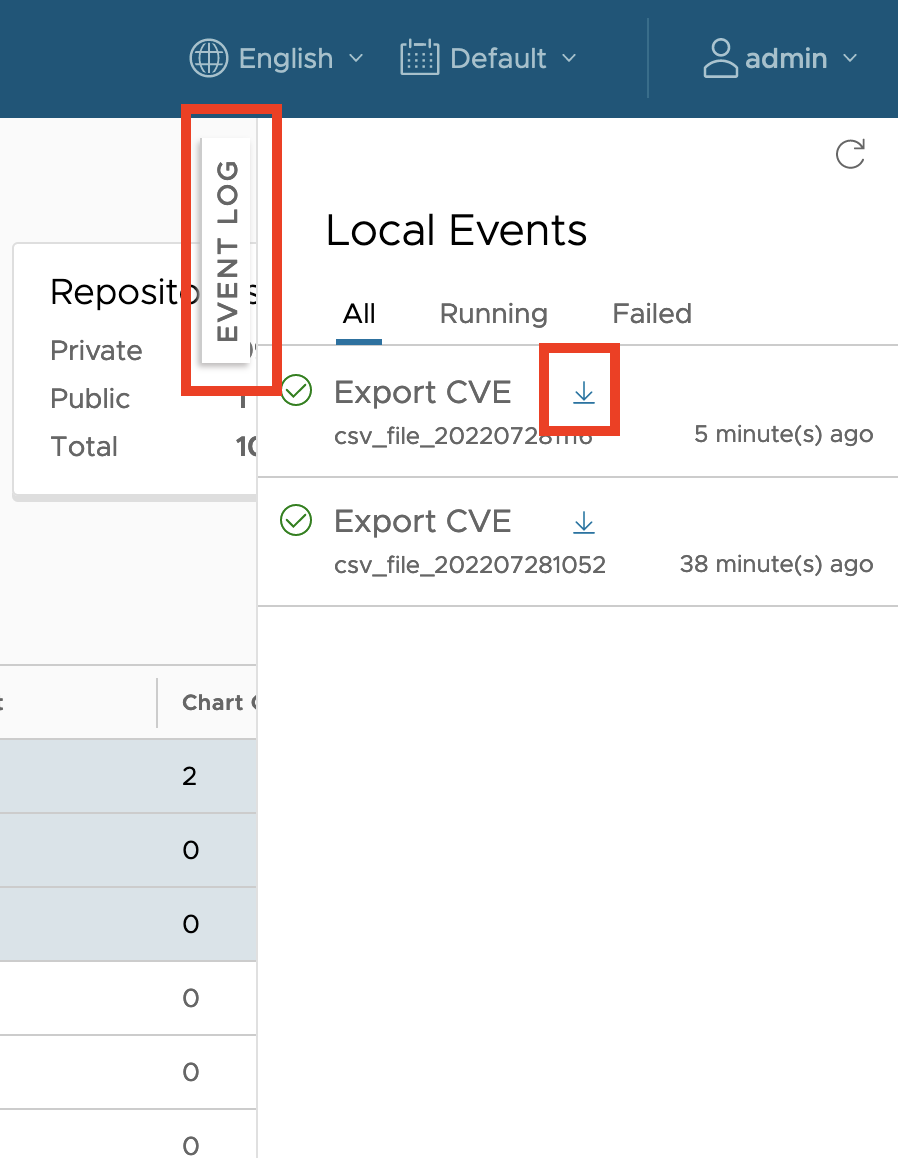Download the csv_file_202207281052 export

583,521
